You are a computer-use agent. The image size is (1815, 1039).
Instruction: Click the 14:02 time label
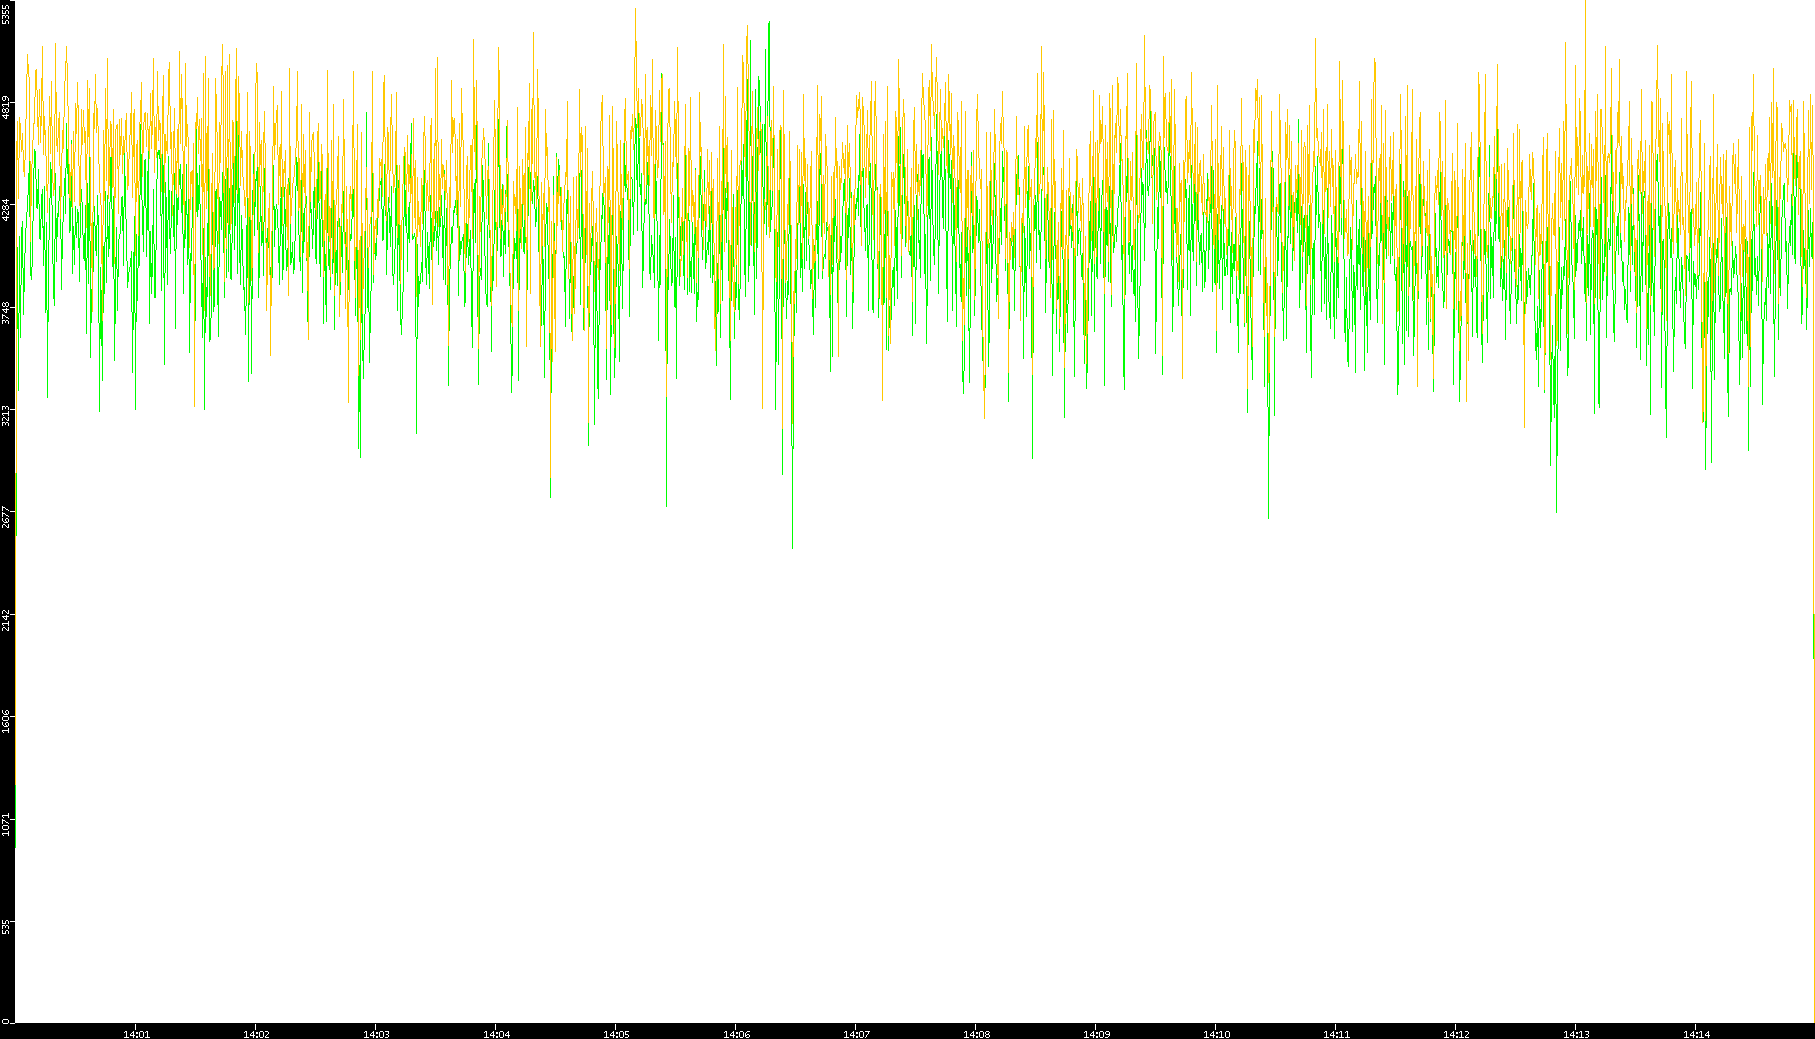click(256, 1034)
